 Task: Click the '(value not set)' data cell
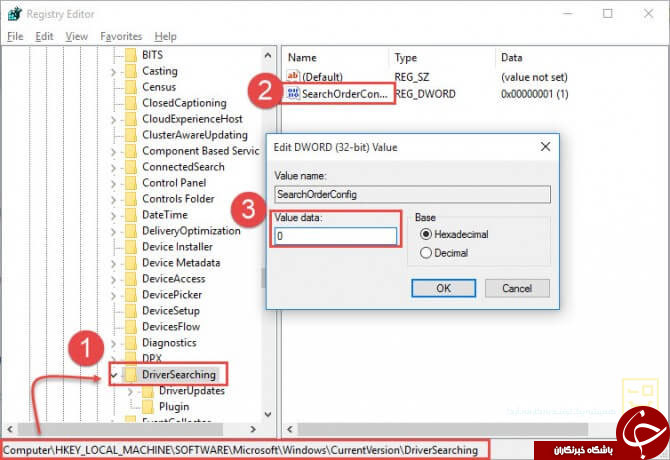point(534,77)
